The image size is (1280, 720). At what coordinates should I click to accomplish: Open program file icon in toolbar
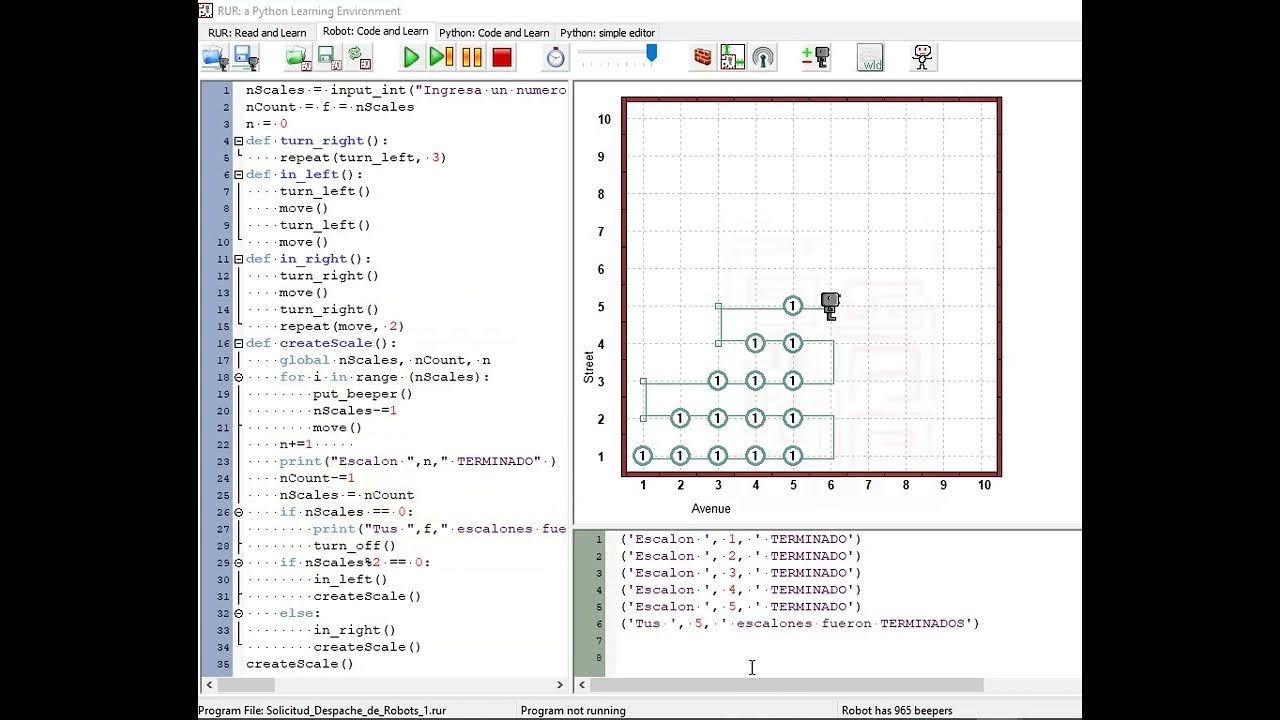[213, 58]
